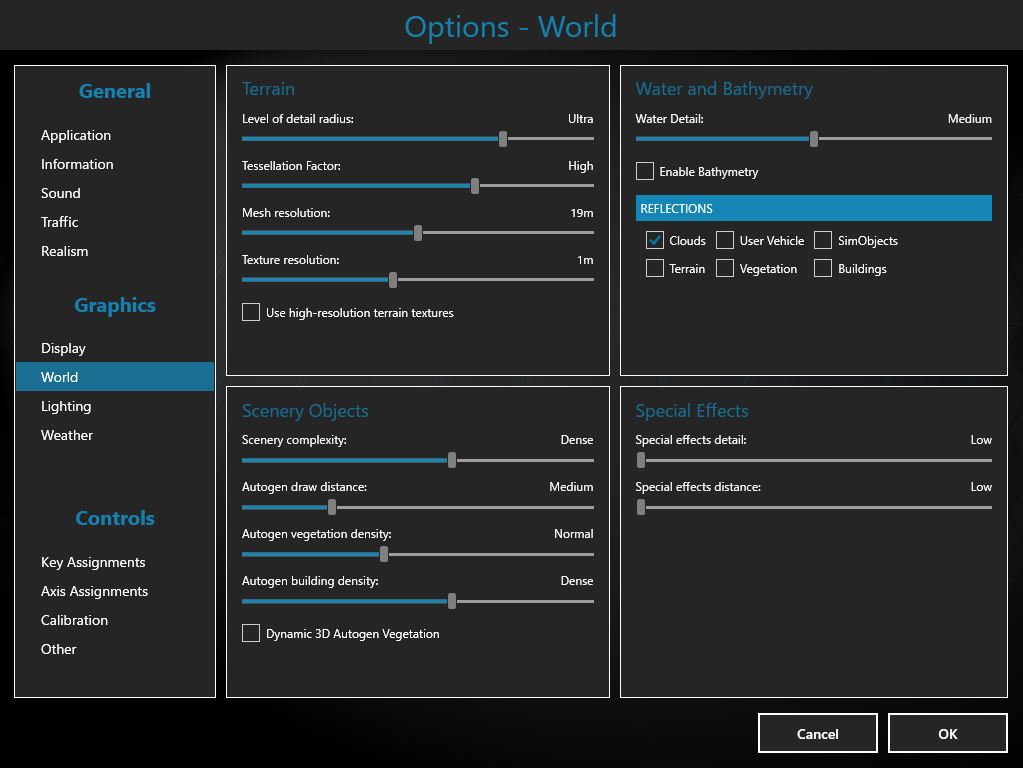This screenshot has height=769, width=1023.
Task: Click the Water Detail slider handle
Action: pyautogui.click(x=814, y=139)
